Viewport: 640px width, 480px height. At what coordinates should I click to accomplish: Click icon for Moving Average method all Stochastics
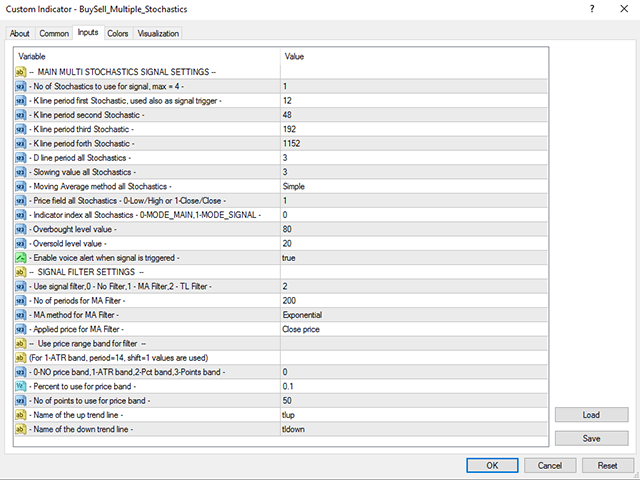pyautogui.click(x=20, y=187)
